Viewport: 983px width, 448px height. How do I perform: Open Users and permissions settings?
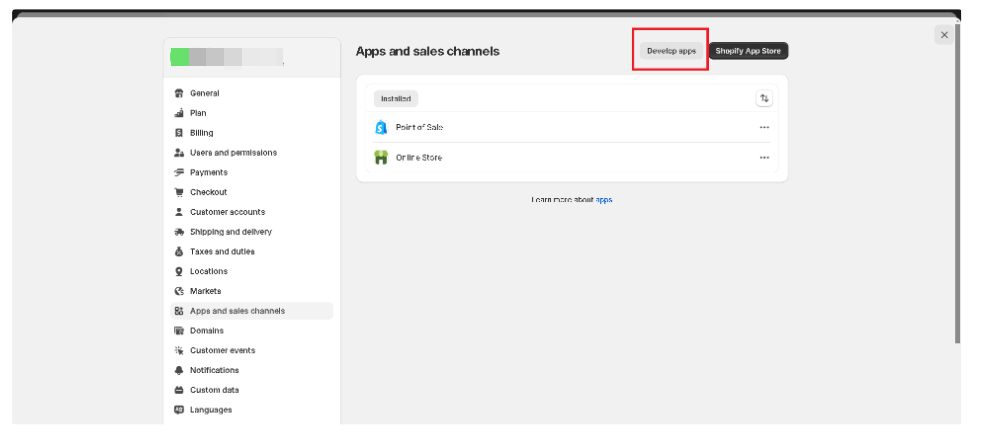coord(233,153)
